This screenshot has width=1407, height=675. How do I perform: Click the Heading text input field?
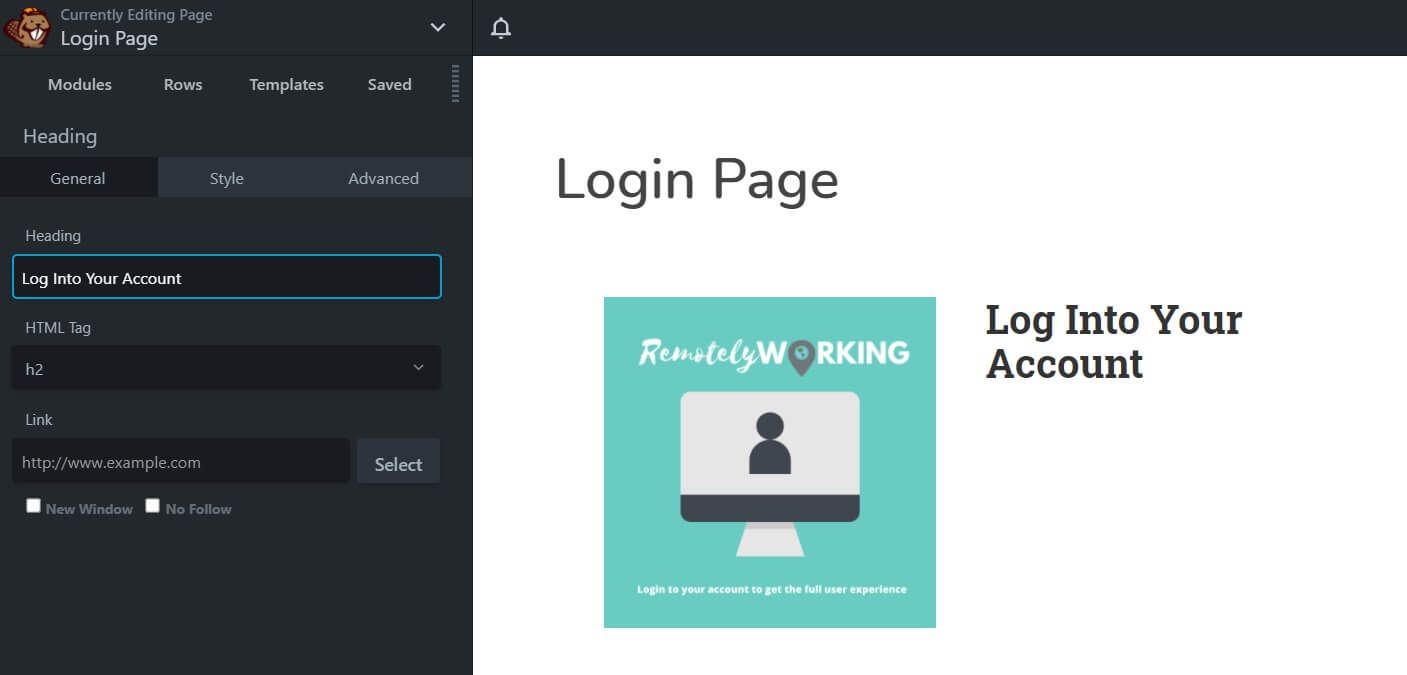coord(226,277)
